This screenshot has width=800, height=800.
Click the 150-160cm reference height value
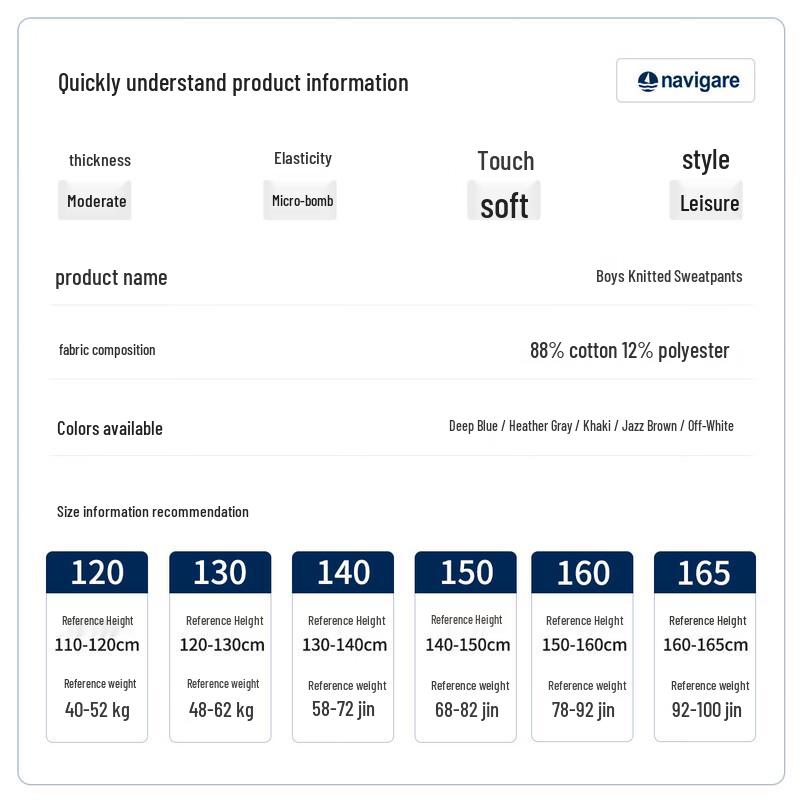click(x=584, y=645)
